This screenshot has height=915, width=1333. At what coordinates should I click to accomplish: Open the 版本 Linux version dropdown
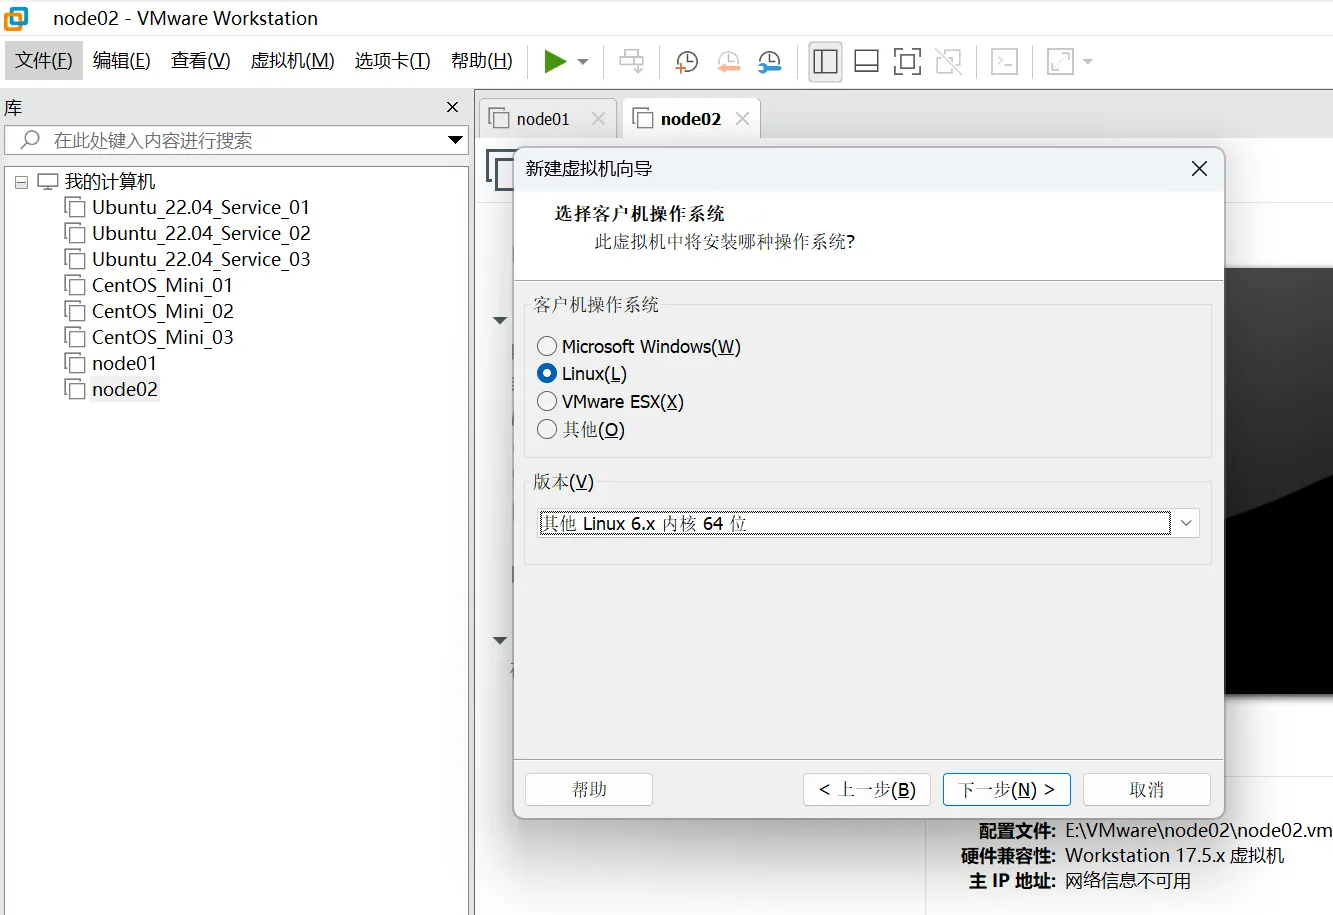point(1185,523)
